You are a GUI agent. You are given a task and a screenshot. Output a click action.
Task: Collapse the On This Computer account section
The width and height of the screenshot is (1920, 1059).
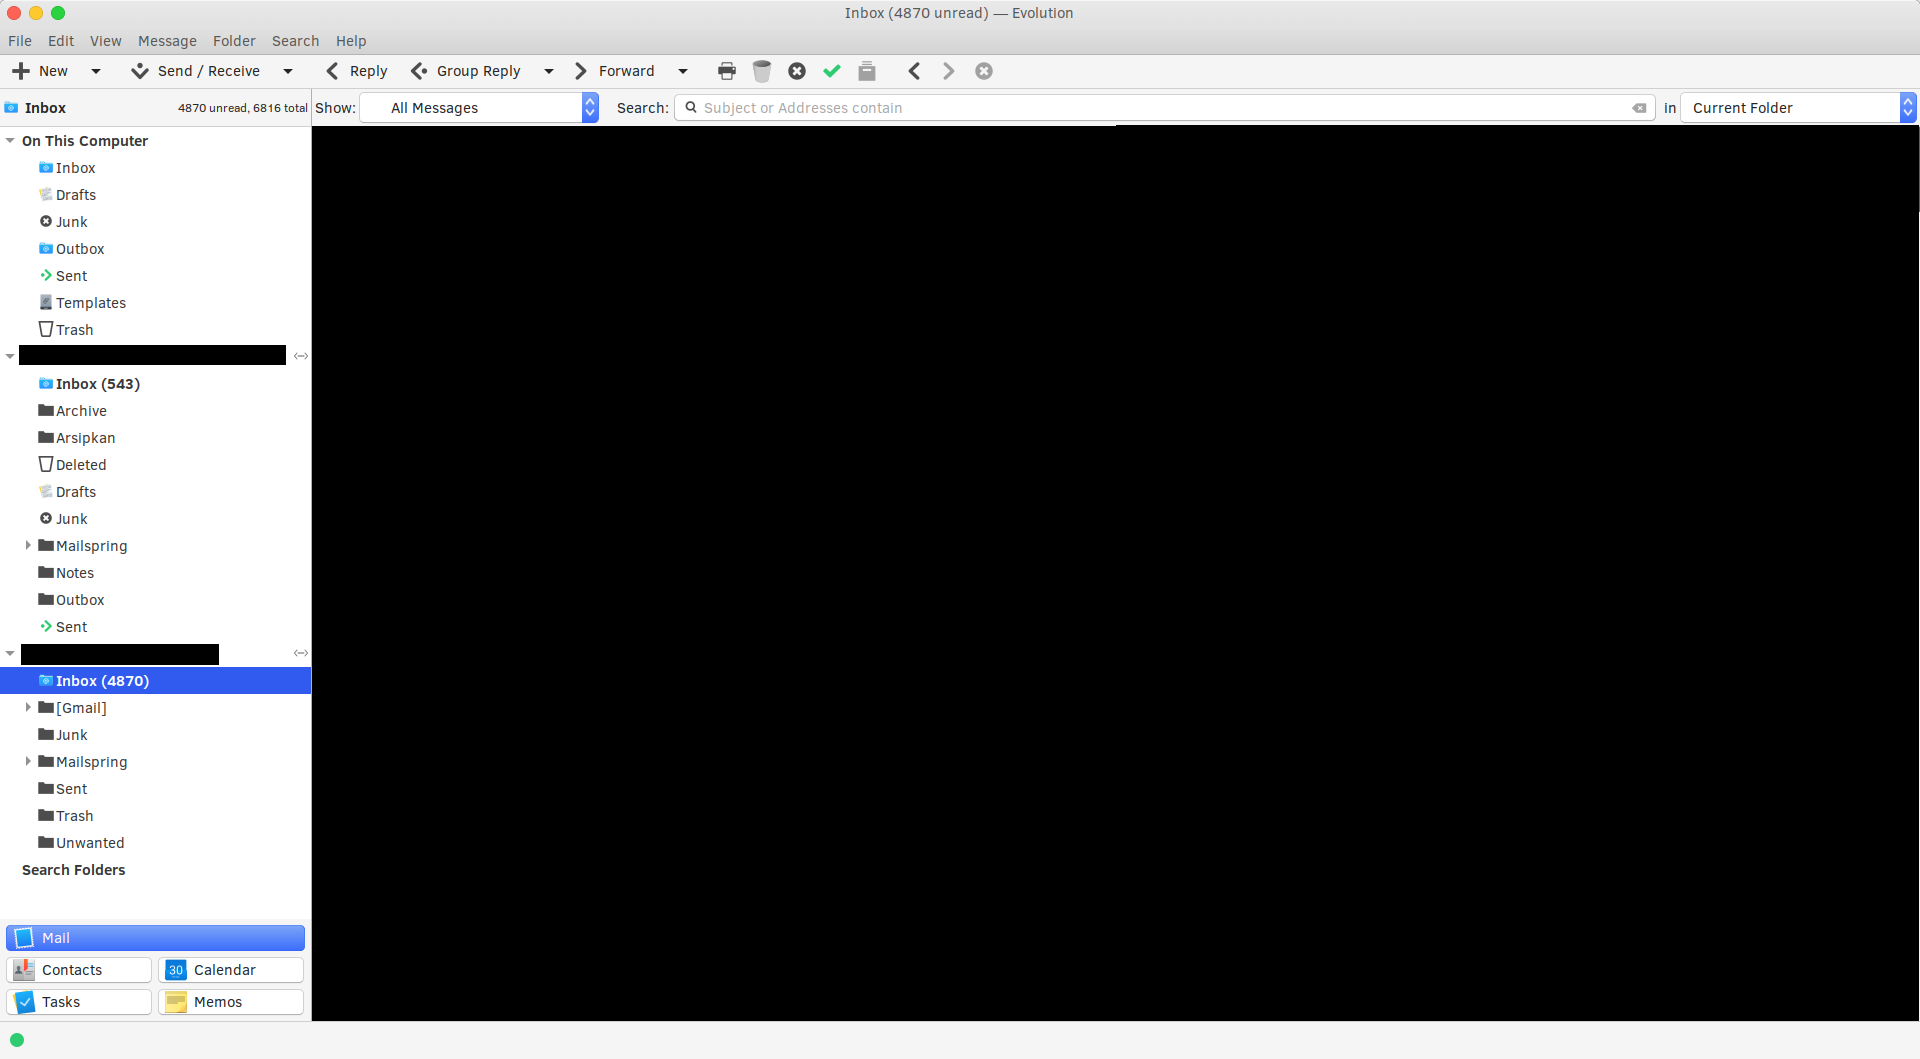click(x=11, y=141)
